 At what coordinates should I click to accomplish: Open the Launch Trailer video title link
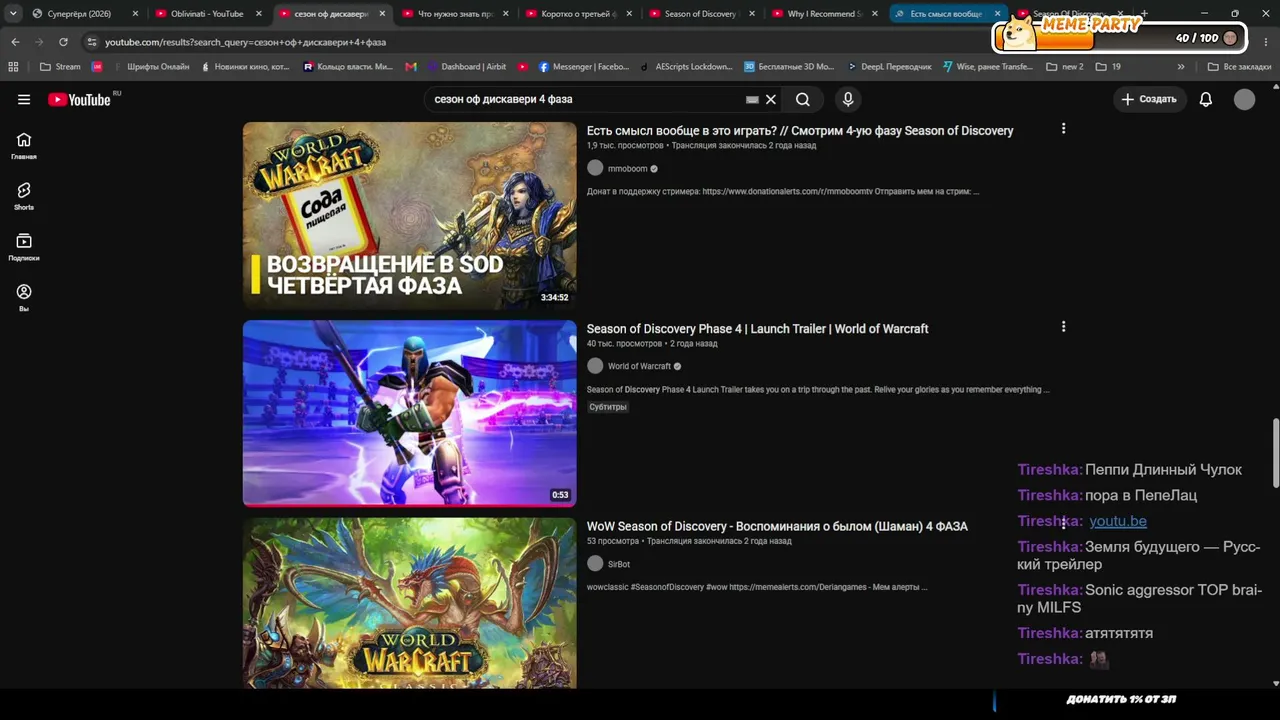pos(757,329)
